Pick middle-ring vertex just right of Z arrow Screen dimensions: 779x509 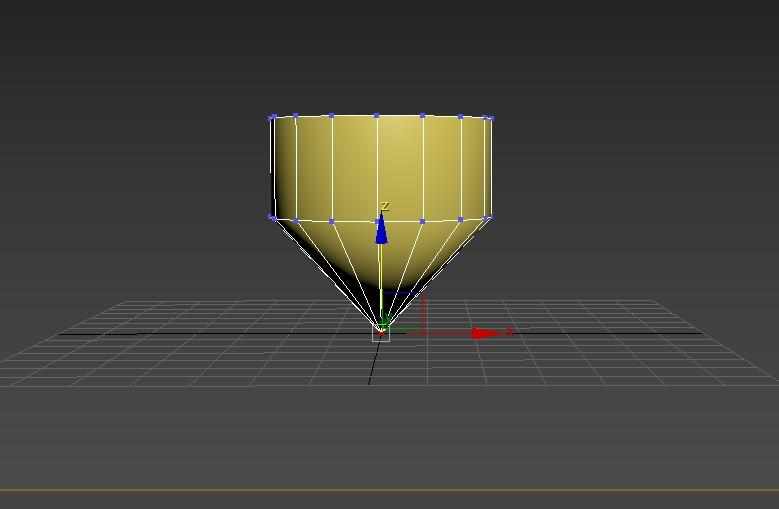[423, 221]
